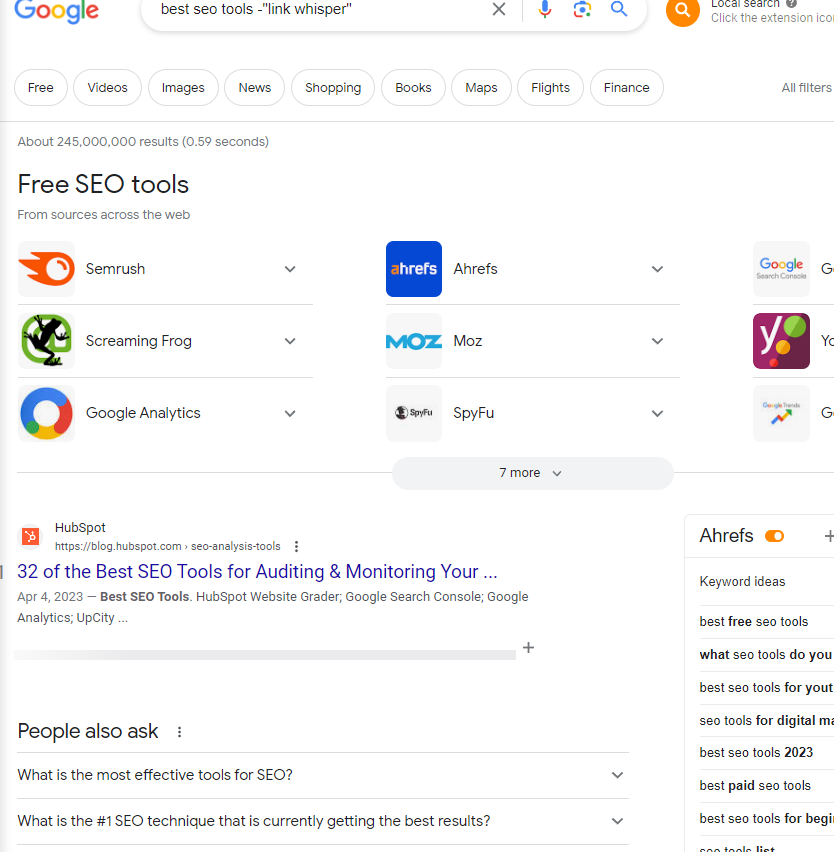
Task: Open Google Lens image search
Action: pyautogui.click(x=582, y=10)
